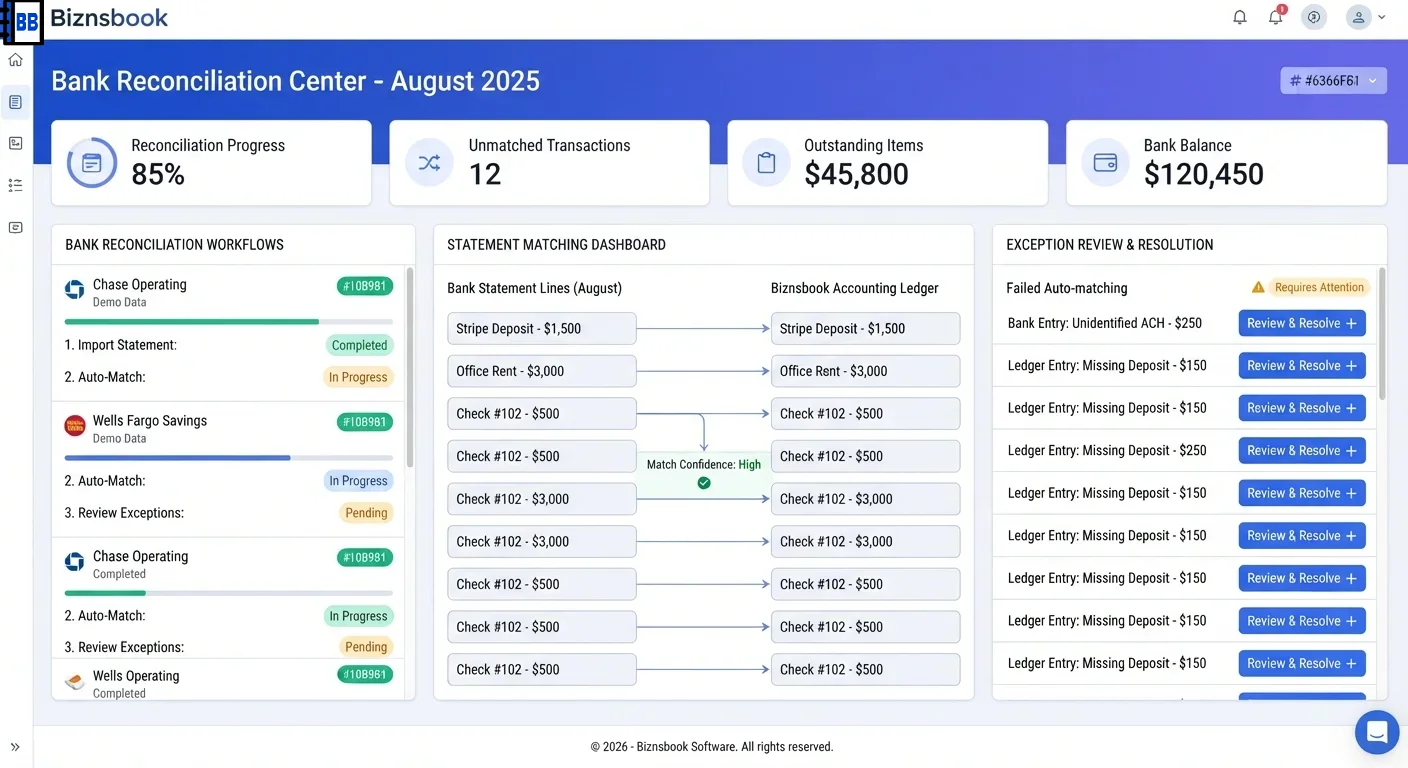1408x768 pixels.
Task: Select Stripe Deposit in the Accounting Ledger column
Action: (x=865, y=329)
